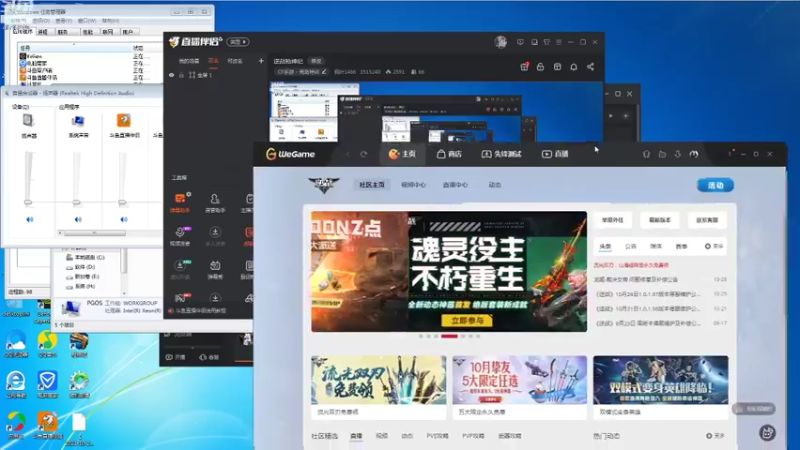Select the PVE攻略 tab
This screenshot has width=800, height=450.
tap(437, 436)
